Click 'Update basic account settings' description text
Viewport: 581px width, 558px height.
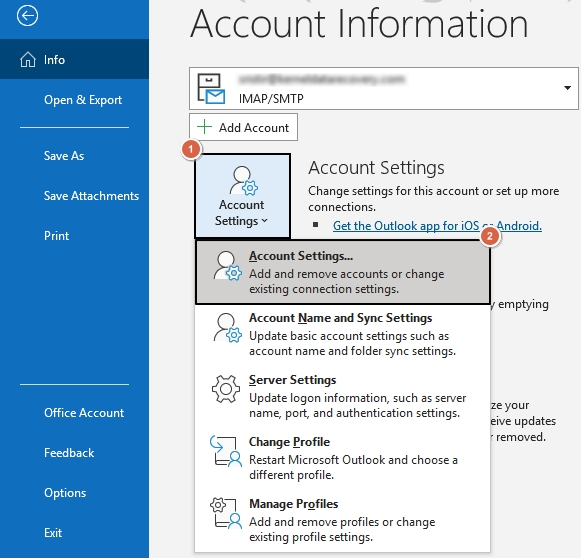[x=352, y=343]
